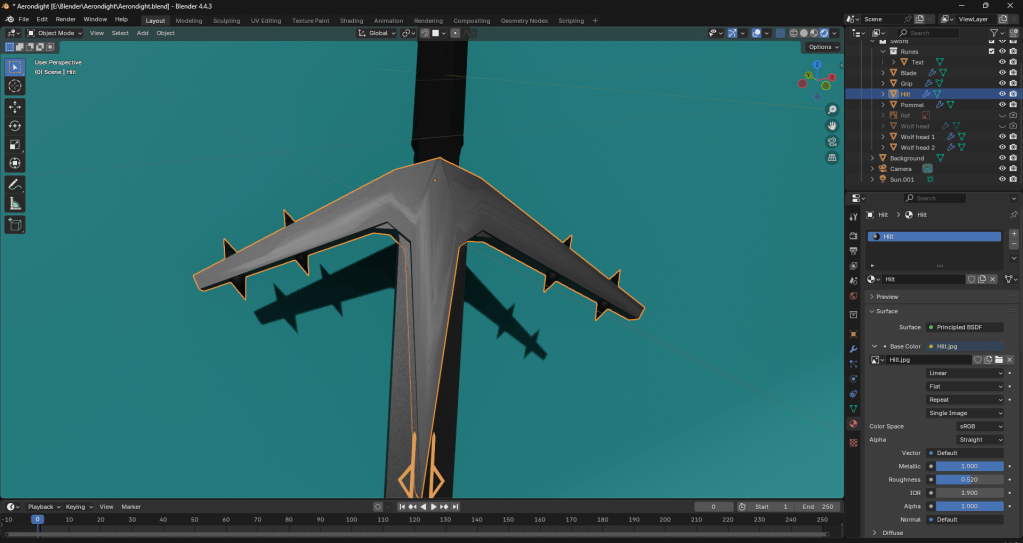Switch to the Shading workspace tab
The width and height of the screenshot is (1023, 543).
coord(351,20)
